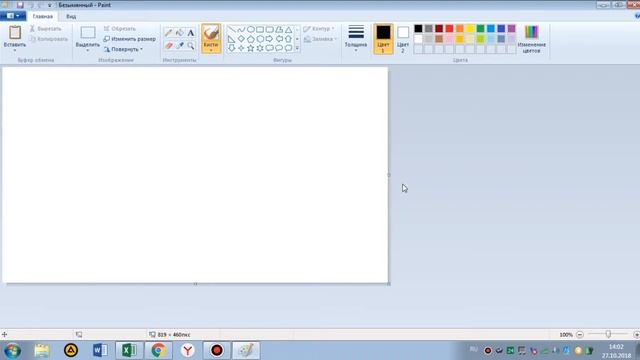
Task: Choose the Hexagon shape
Action: tap(260, 39)
